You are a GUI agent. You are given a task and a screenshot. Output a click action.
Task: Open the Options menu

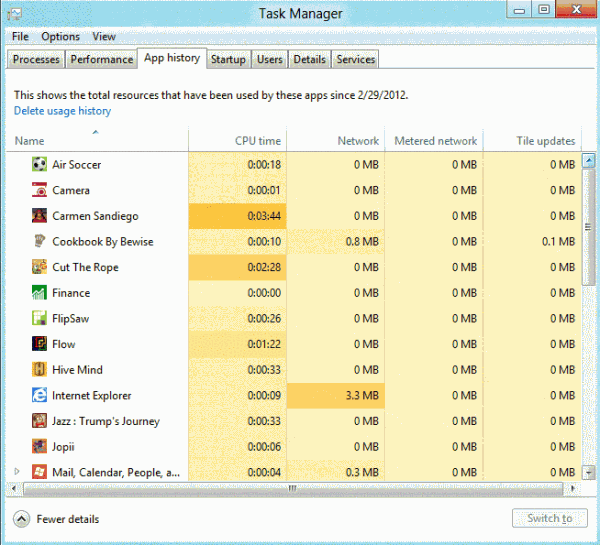tap(60, 37)
